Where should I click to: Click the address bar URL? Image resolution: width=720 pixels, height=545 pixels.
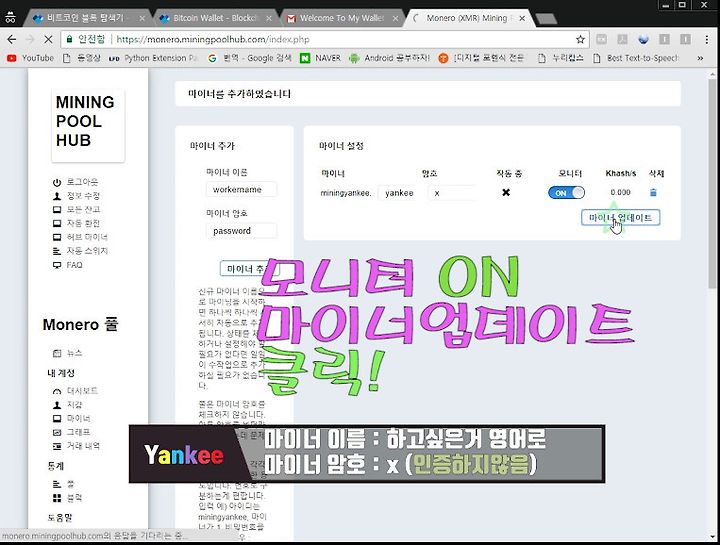(x=213, y=39)
